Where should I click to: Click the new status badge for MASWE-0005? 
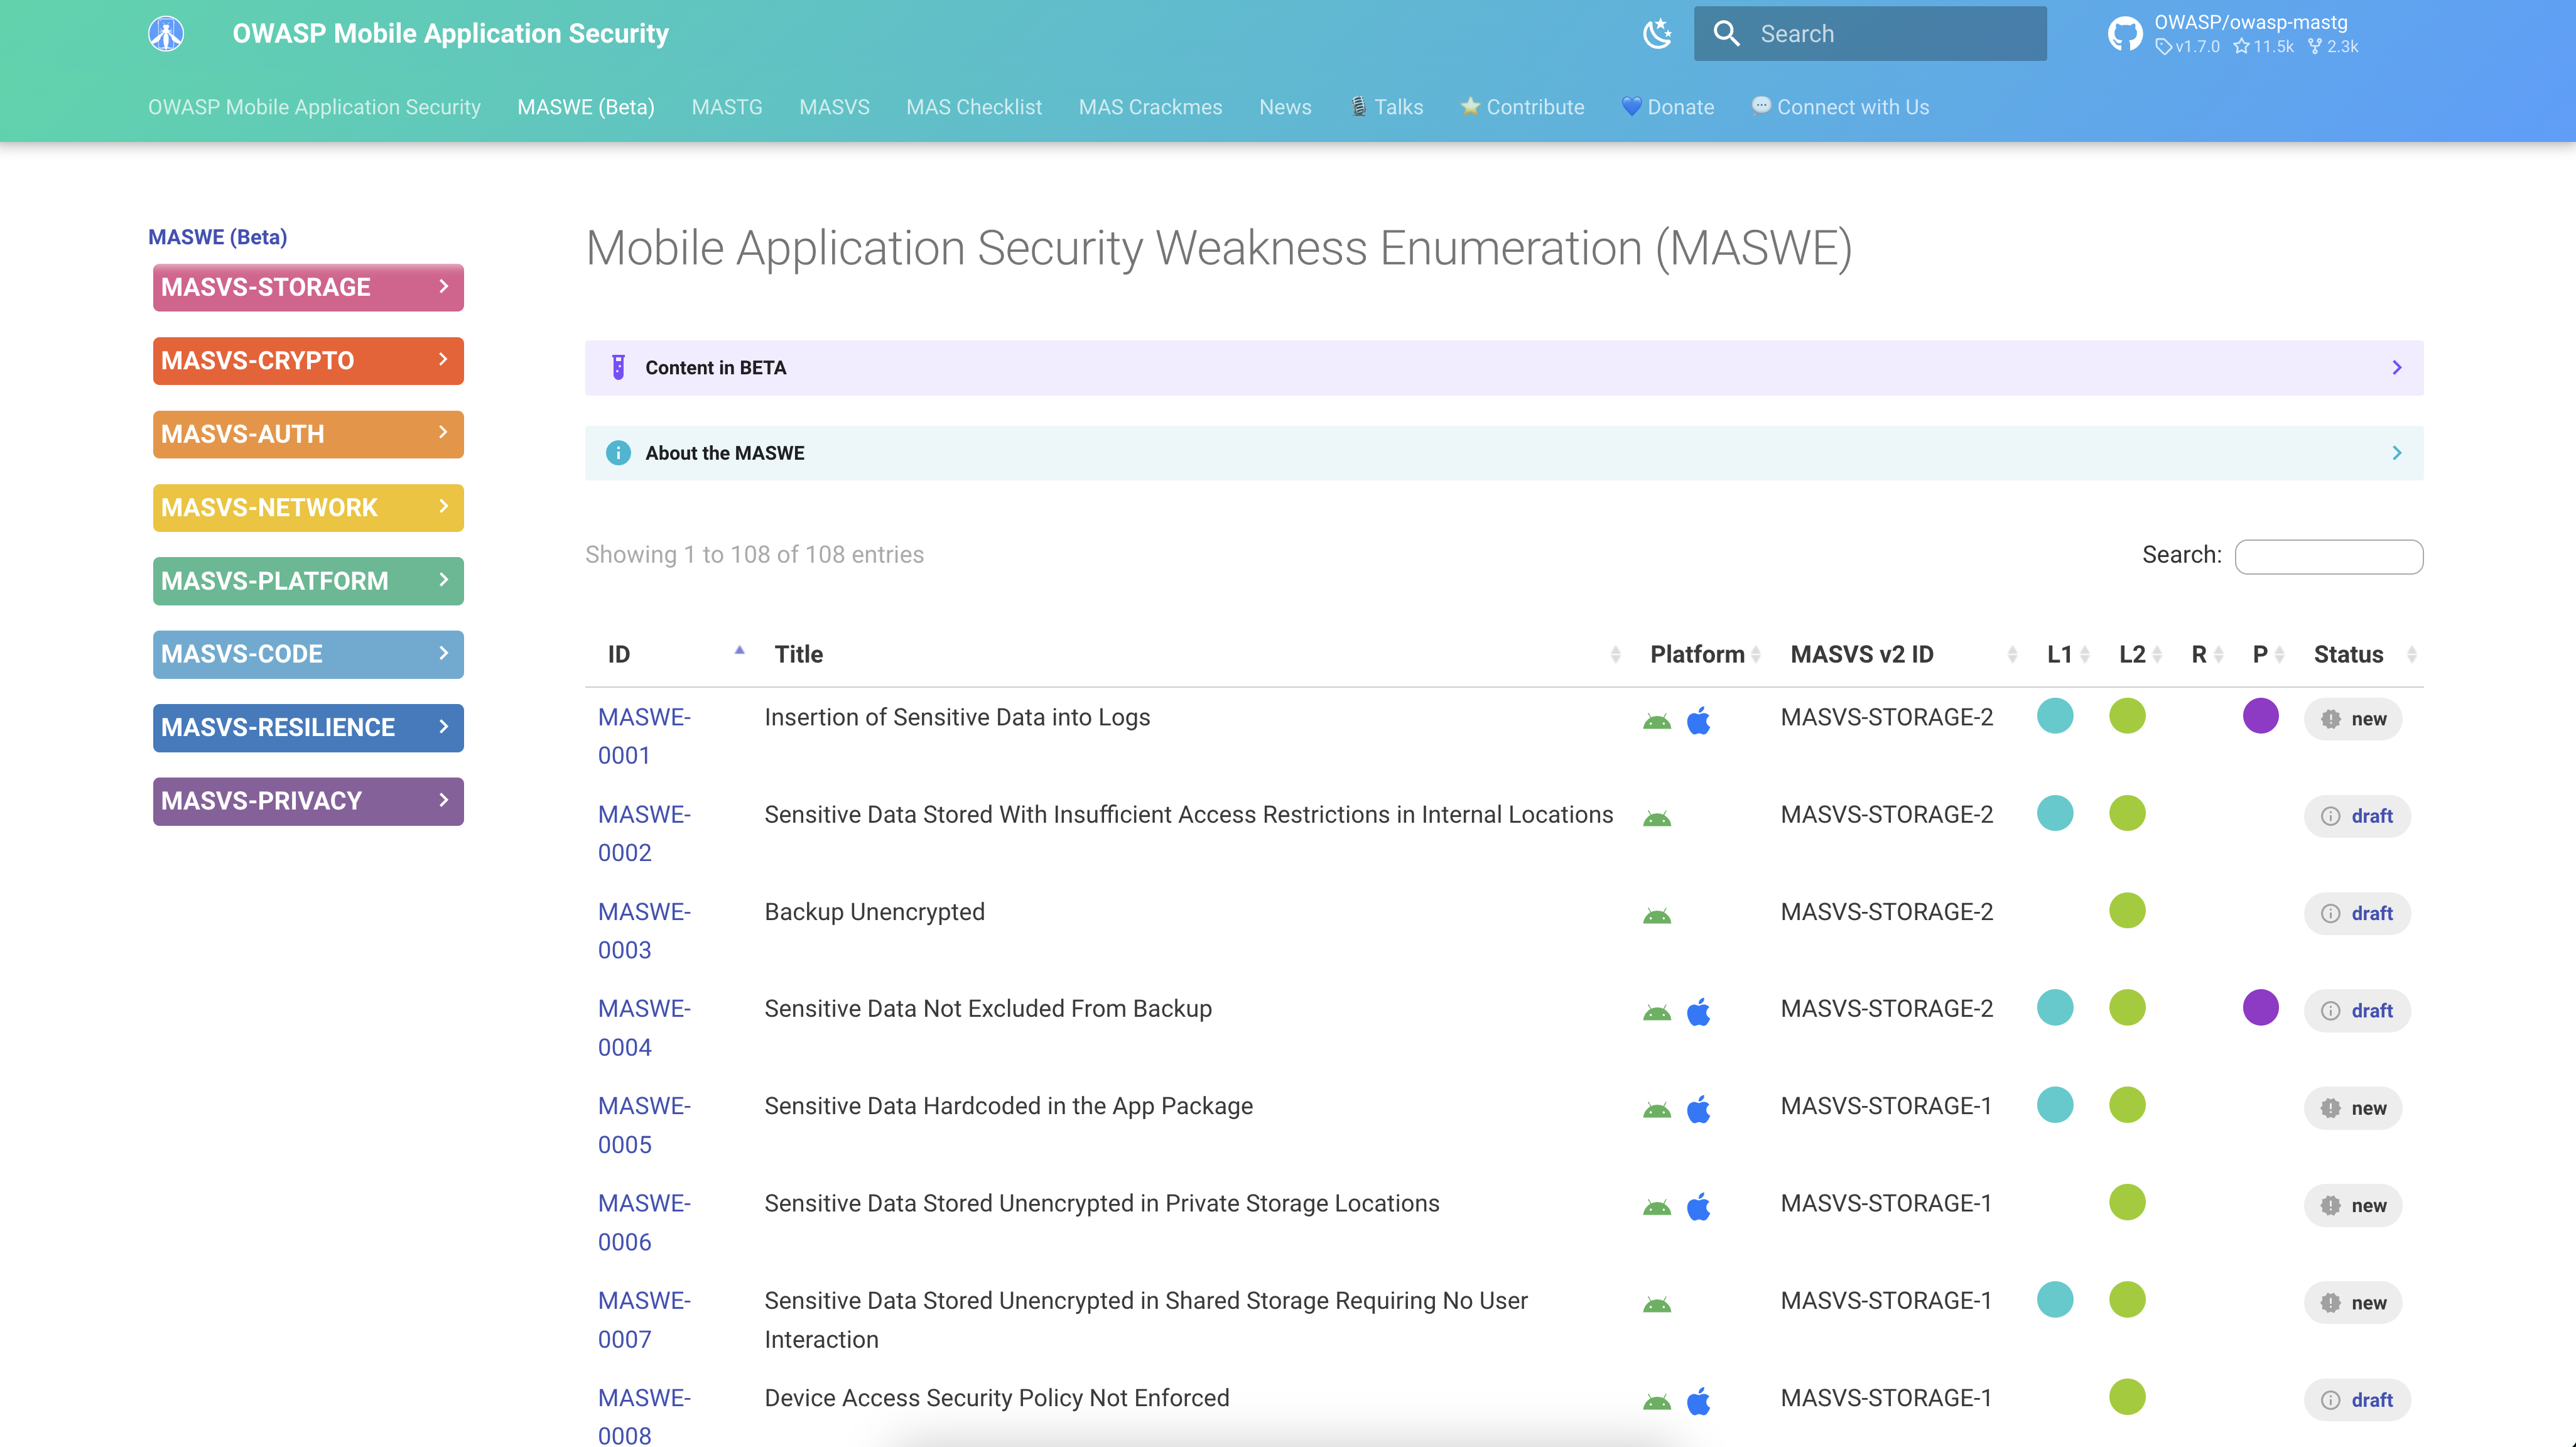point(2353,1108)
